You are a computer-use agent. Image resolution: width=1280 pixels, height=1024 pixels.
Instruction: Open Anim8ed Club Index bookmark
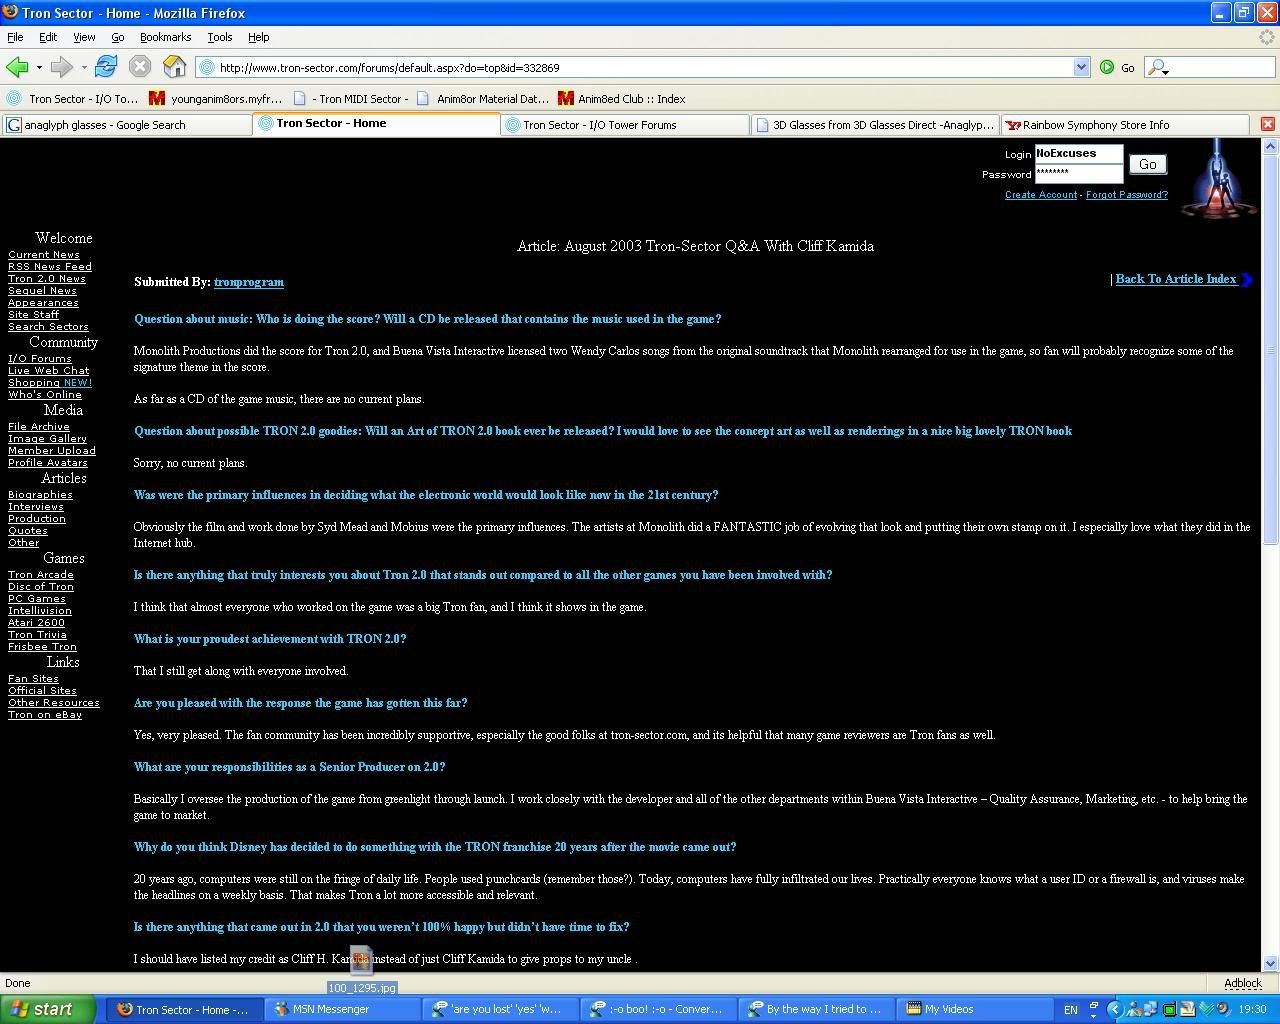[622, 98]
